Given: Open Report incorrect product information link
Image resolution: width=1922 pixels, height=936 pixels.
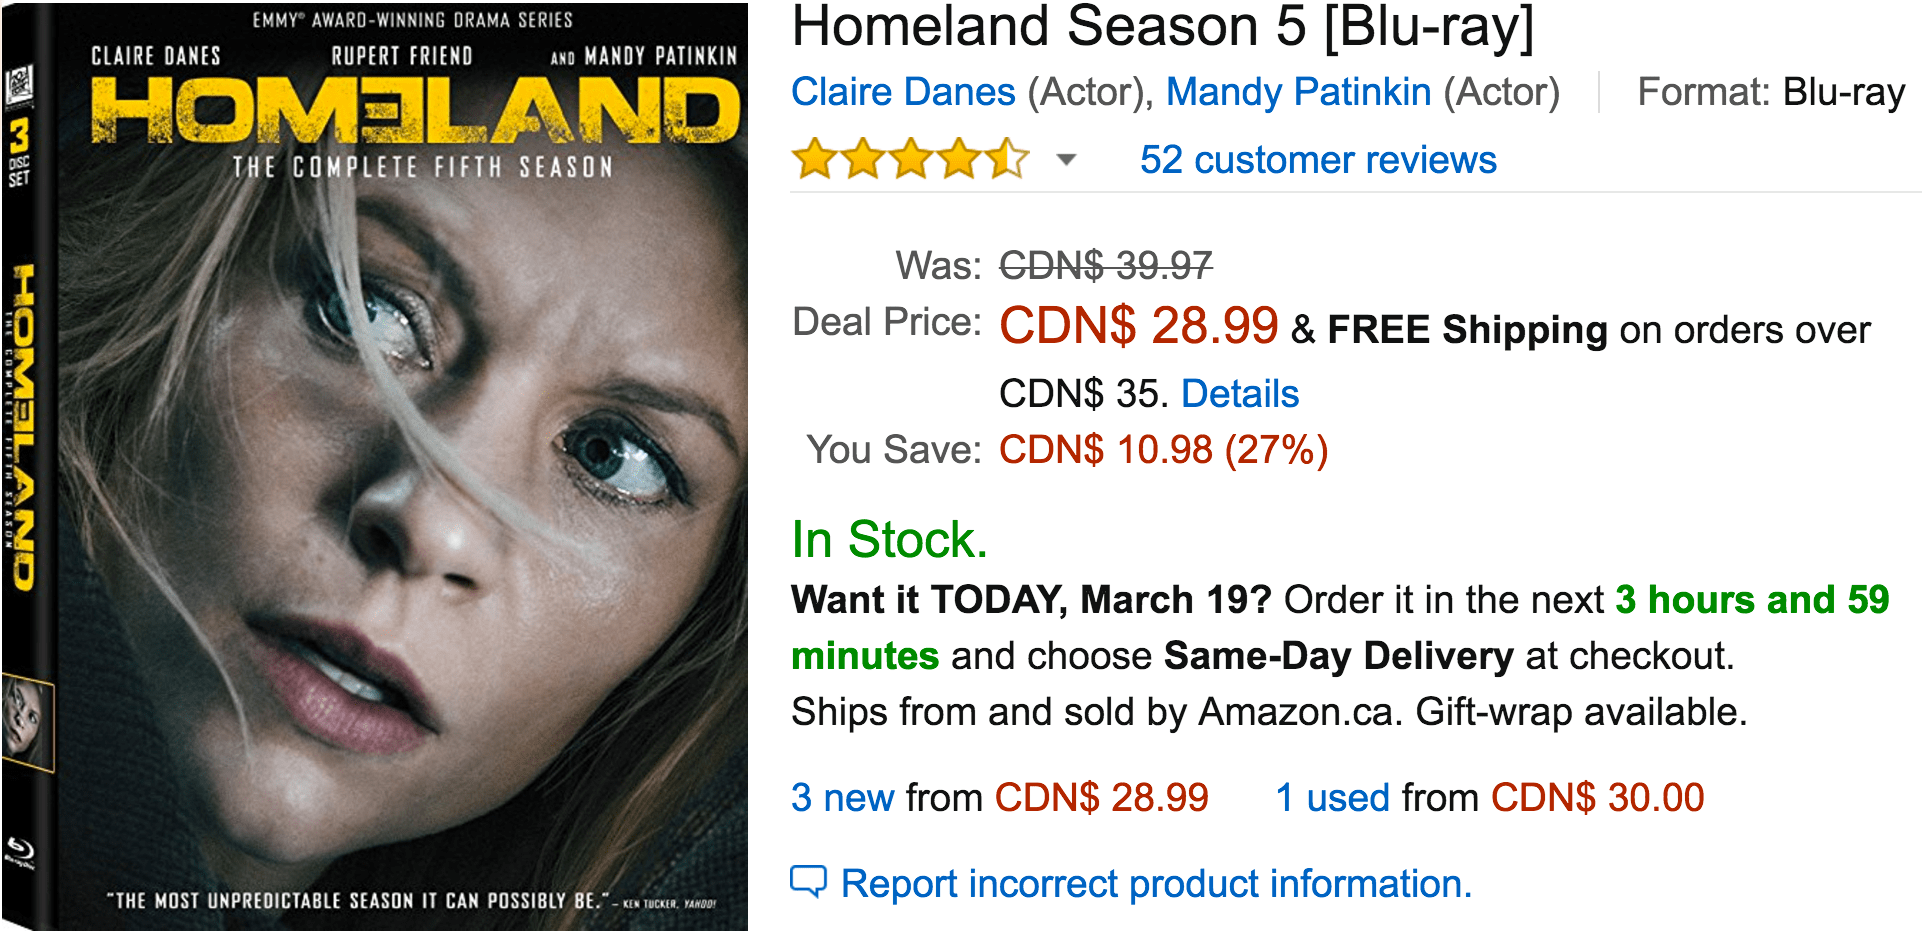Looking at the screenshot, I should (x=1156, y=884).
